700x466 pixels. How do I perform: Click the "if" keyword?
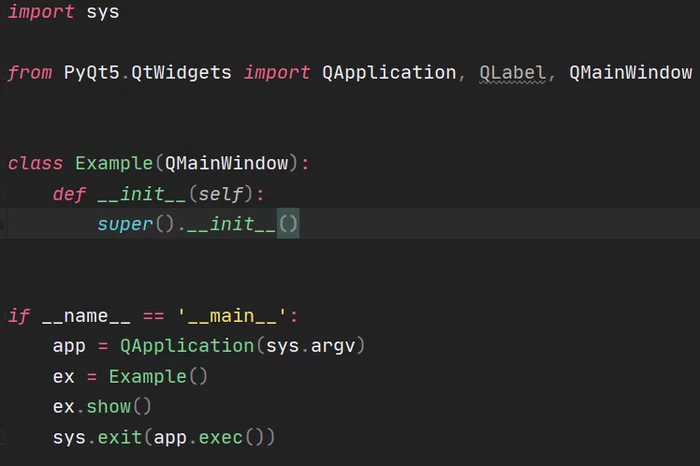pos(19,316)
